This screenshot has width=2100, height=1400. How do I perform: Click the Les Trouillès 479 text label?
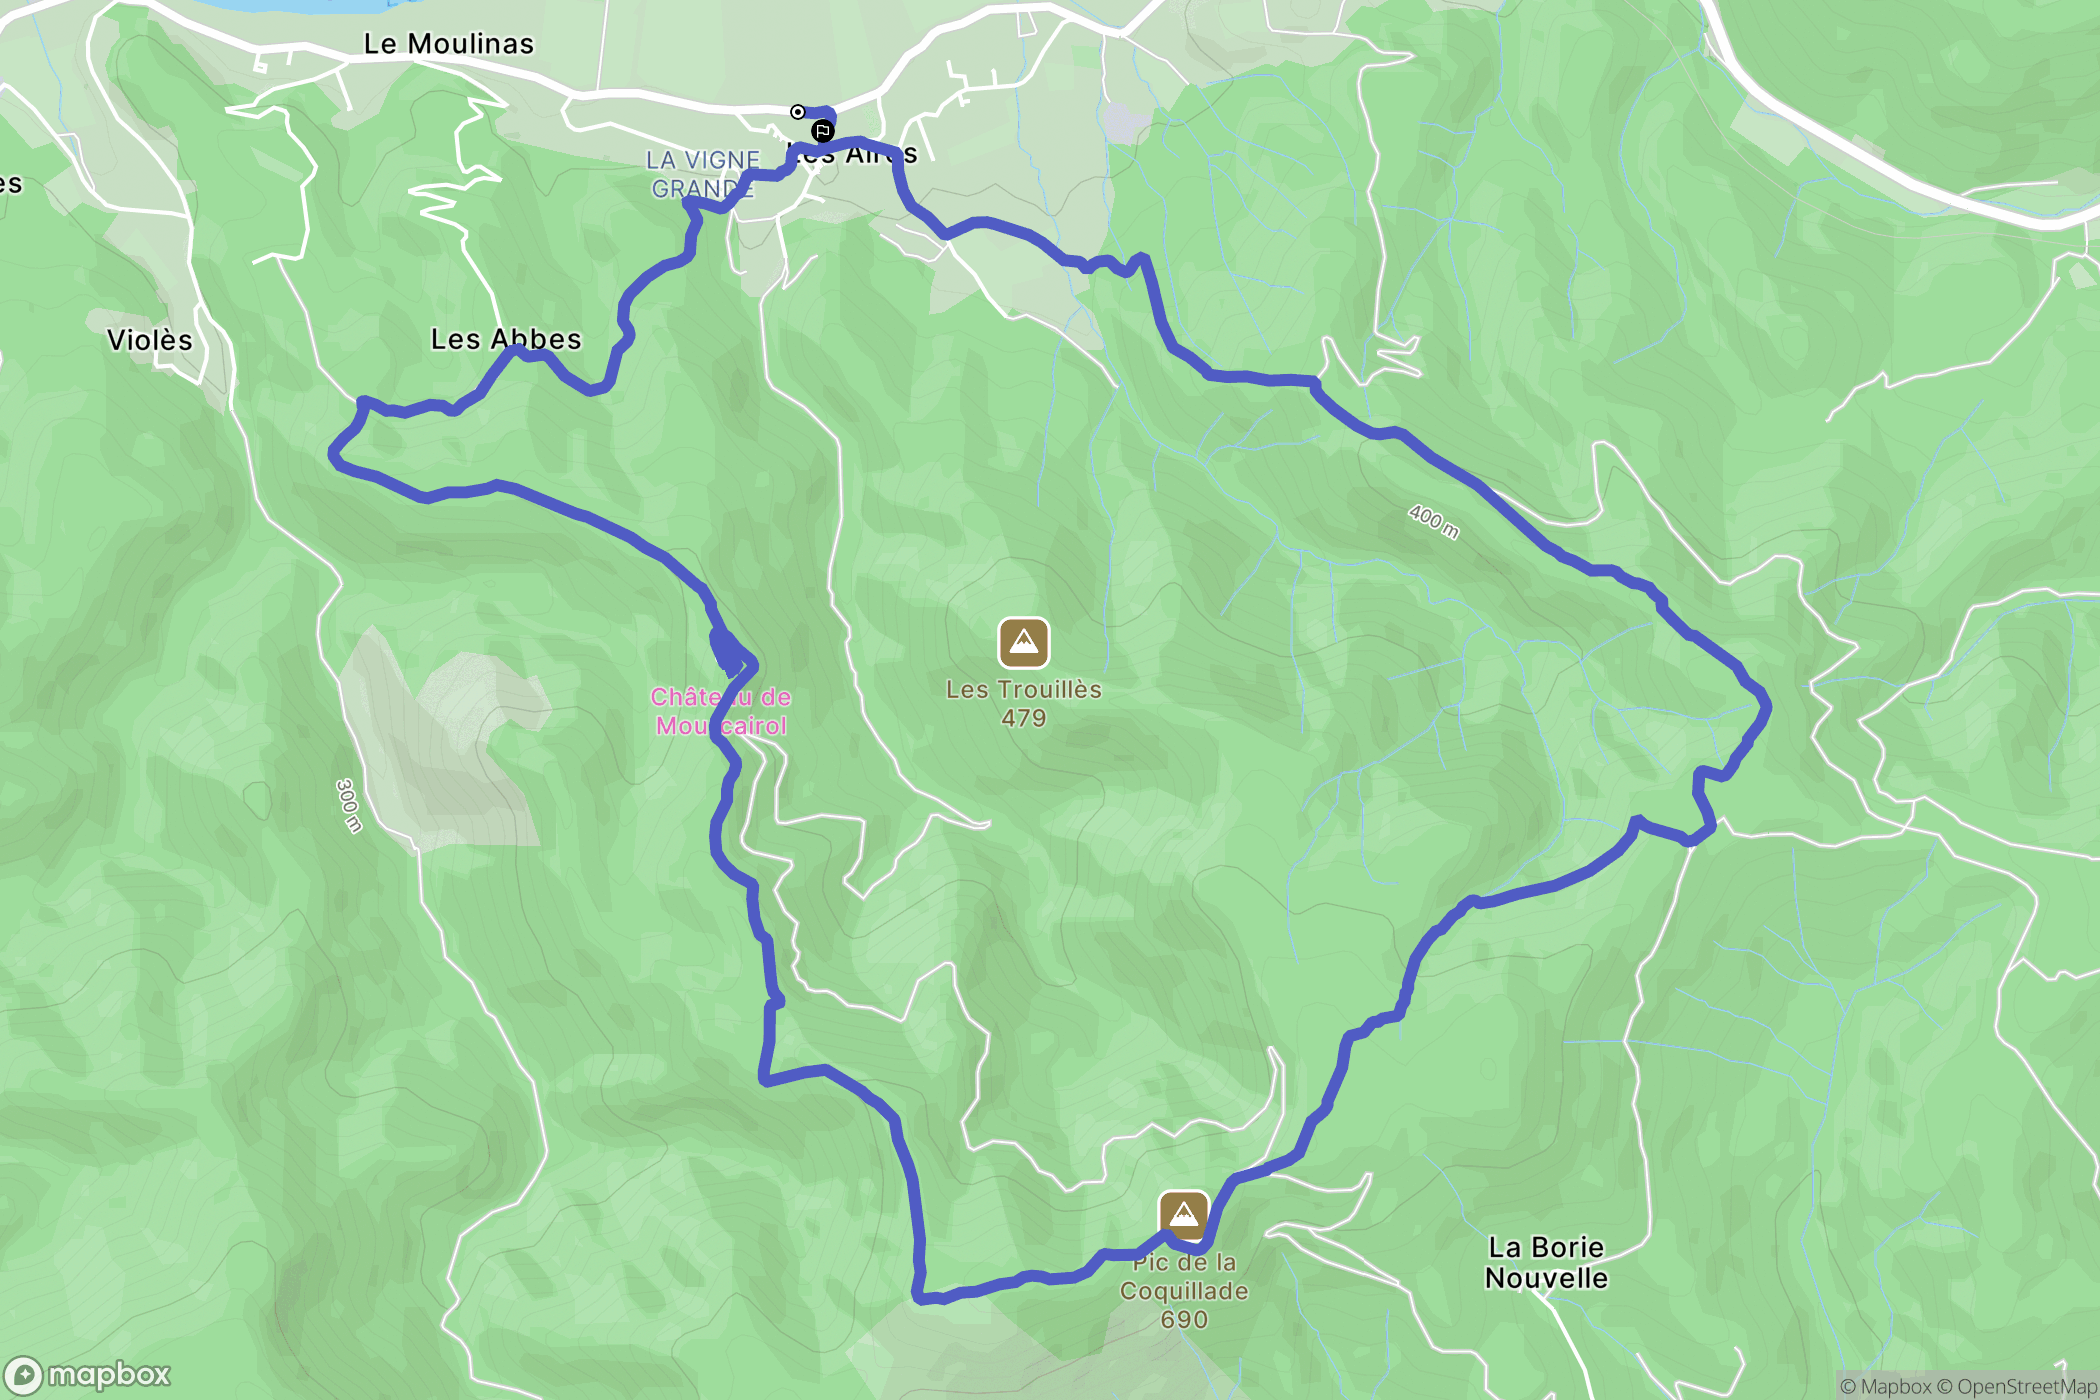coord(1024,704)
